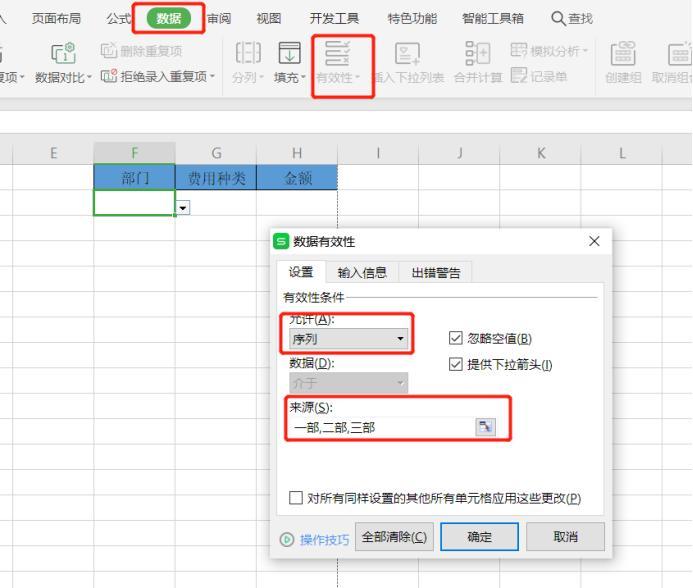
Task: Click the 记录单 icon
Action: (x=519, y=76)
